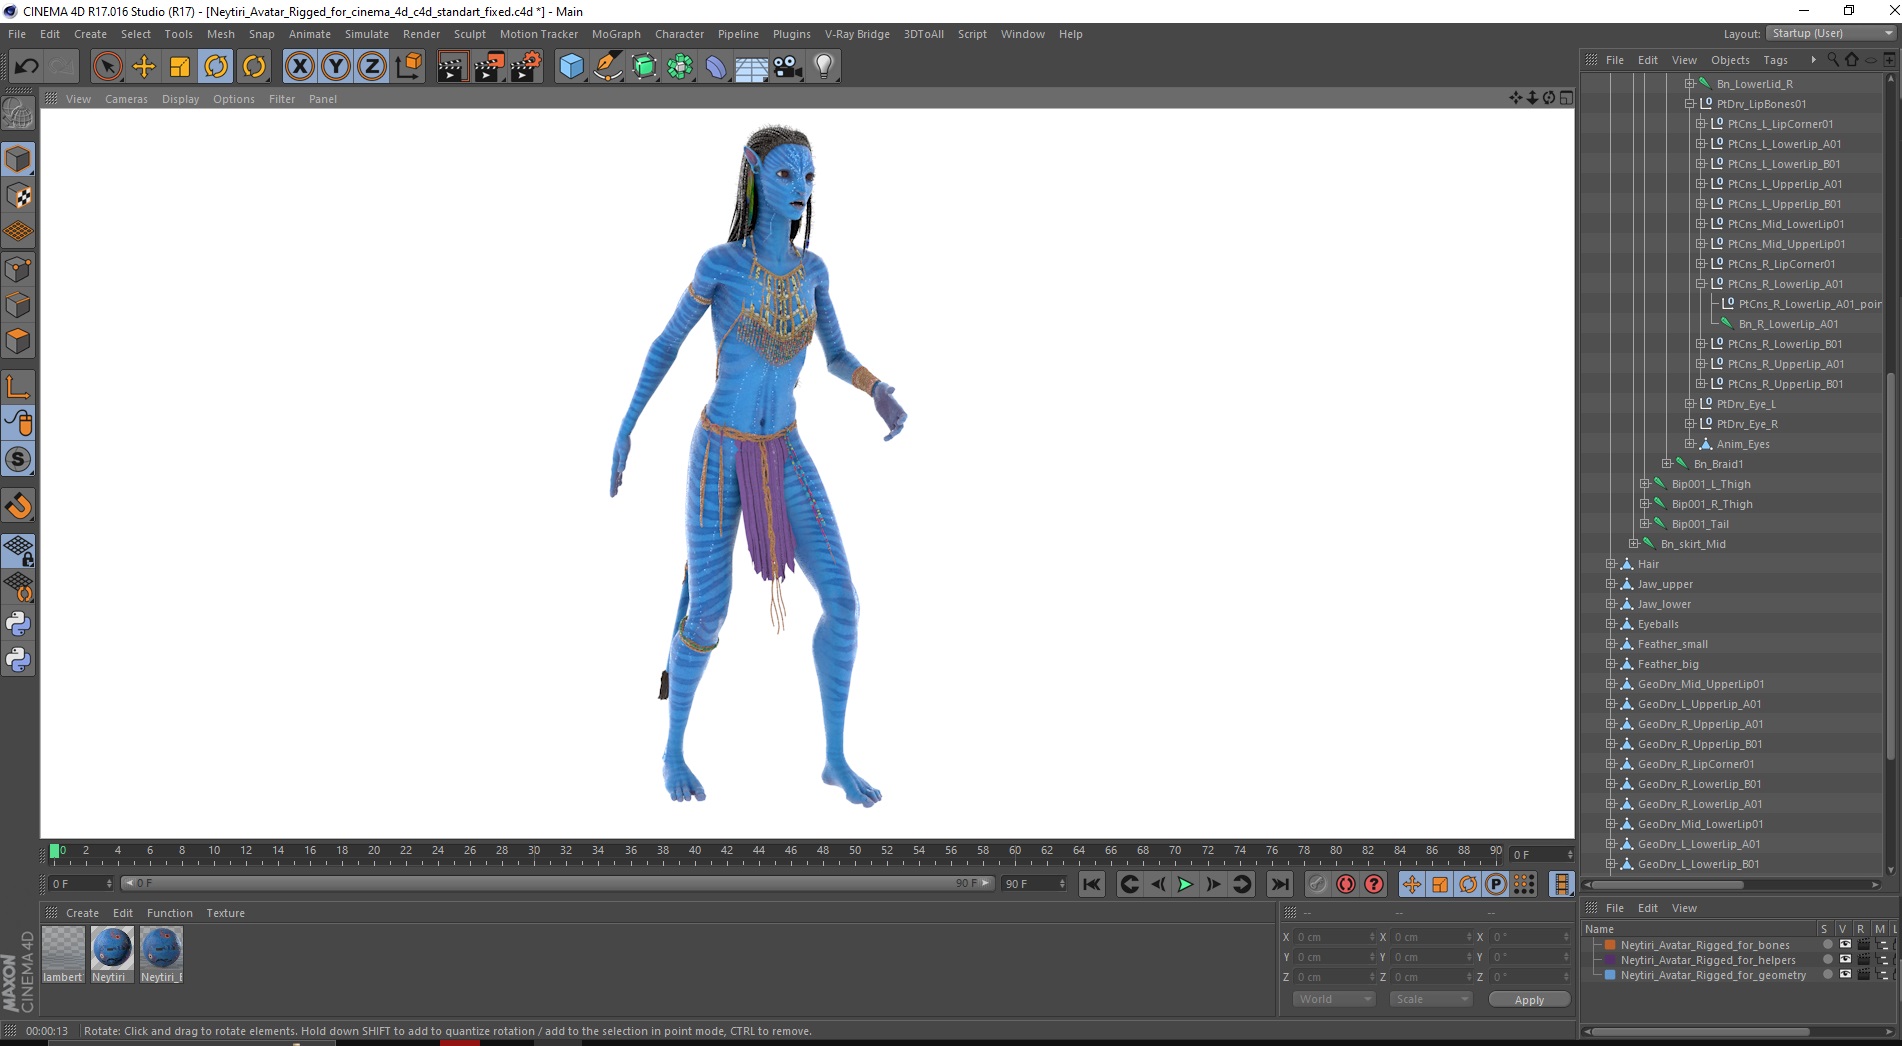The height and width of the screenshot is (1046, 1902).
Task: Click frame 30 on the timeline ruler
Action: coord(534,852)
